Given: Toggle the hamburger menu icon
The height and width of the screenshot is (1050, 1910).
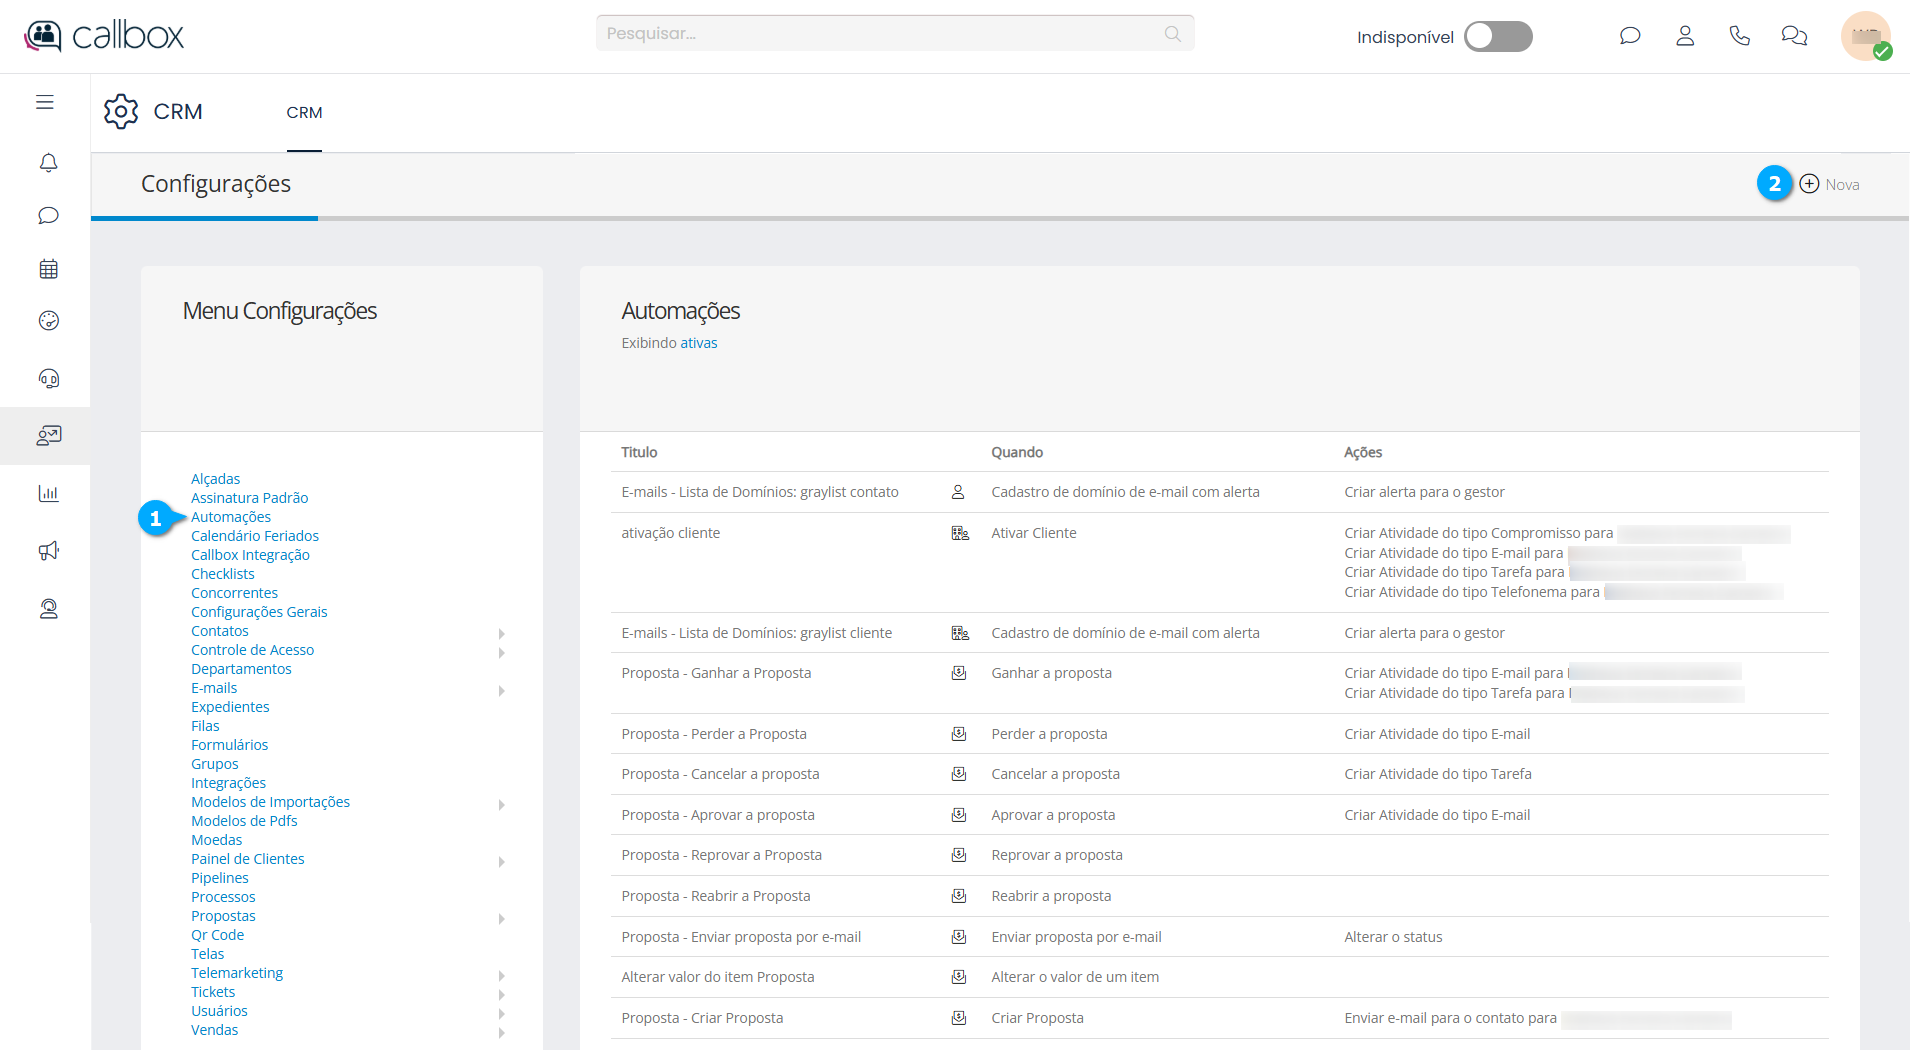Looking at the screenshot, I should point(45,102).
